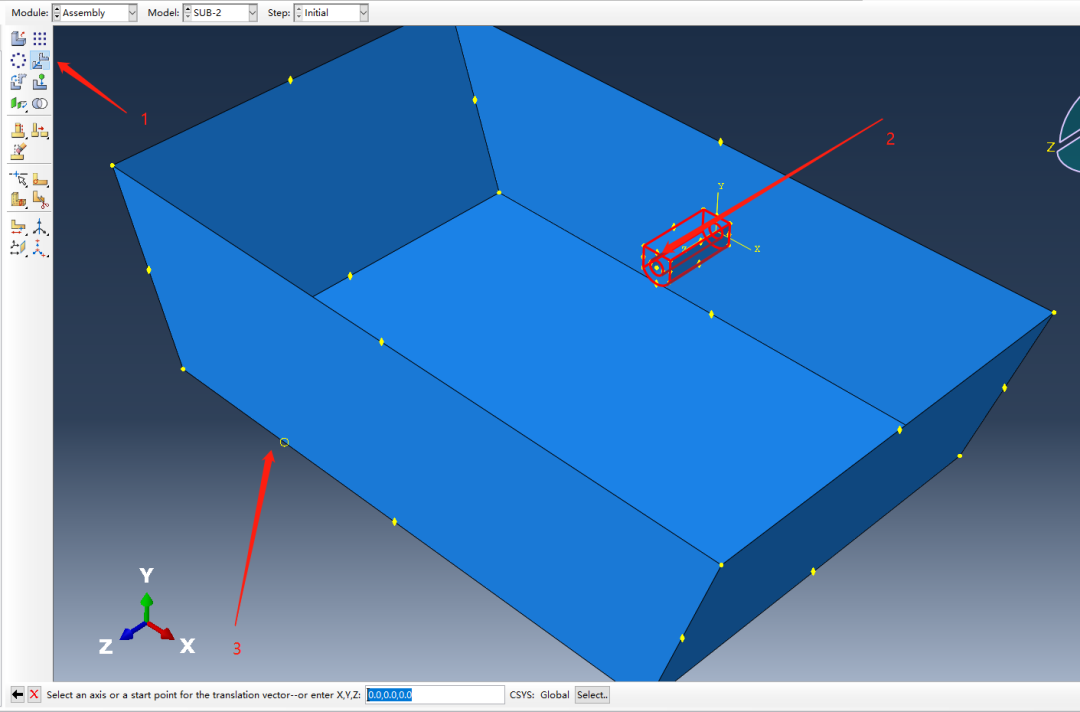The height and width of the screenshot is (712, 1080).
Task: Pick the highlighted yellow circle vertex on bottom edge
Action: [x=284, y=442]
